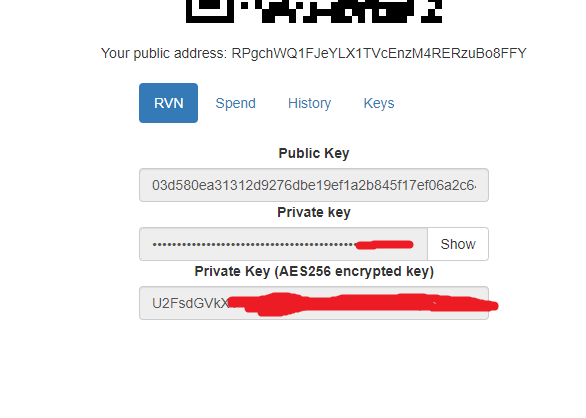Click the U2FsdGVkX text in encrypted field
Screen dimensions: 586x418
190,303
